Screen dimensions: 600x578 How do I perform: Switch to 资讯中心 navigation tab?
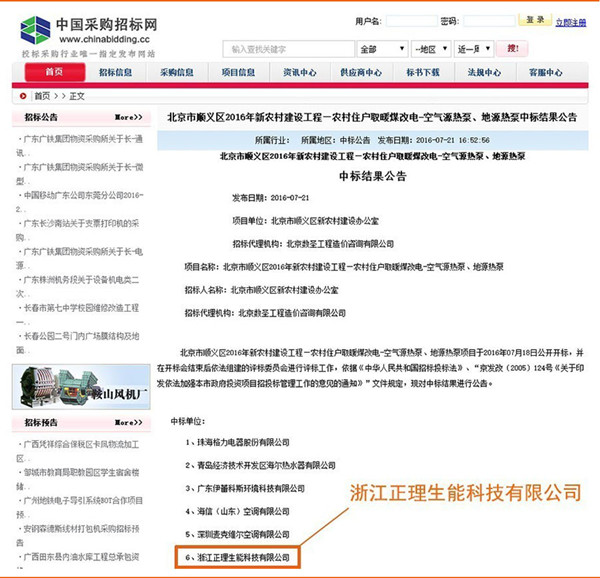[299, 73]
